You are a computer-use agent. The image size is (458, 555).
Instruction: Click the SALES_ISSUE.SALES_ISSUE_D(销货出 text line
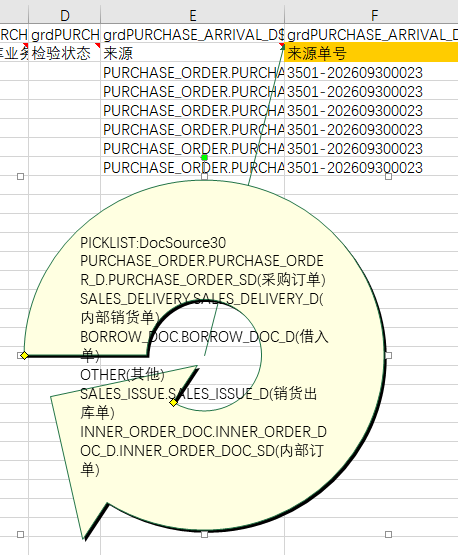point(199,394)
